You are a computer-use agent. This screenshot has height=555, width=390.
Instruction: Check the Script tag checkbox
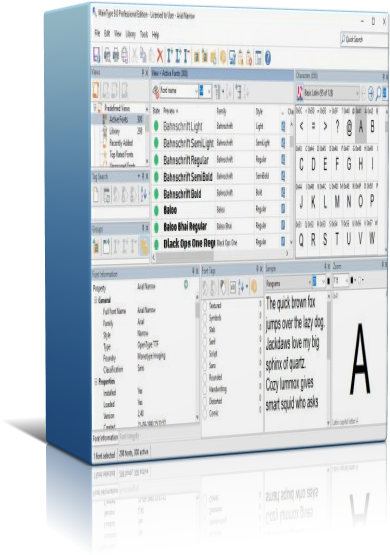click(x=205, y=354)
